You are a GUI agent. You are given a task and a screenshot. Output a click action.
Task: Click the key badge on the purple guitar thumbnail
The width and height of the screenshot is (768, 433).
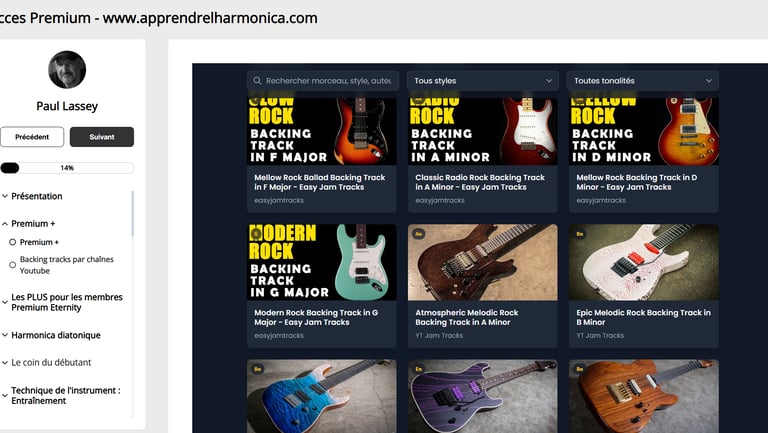click(x=418, y=369)
